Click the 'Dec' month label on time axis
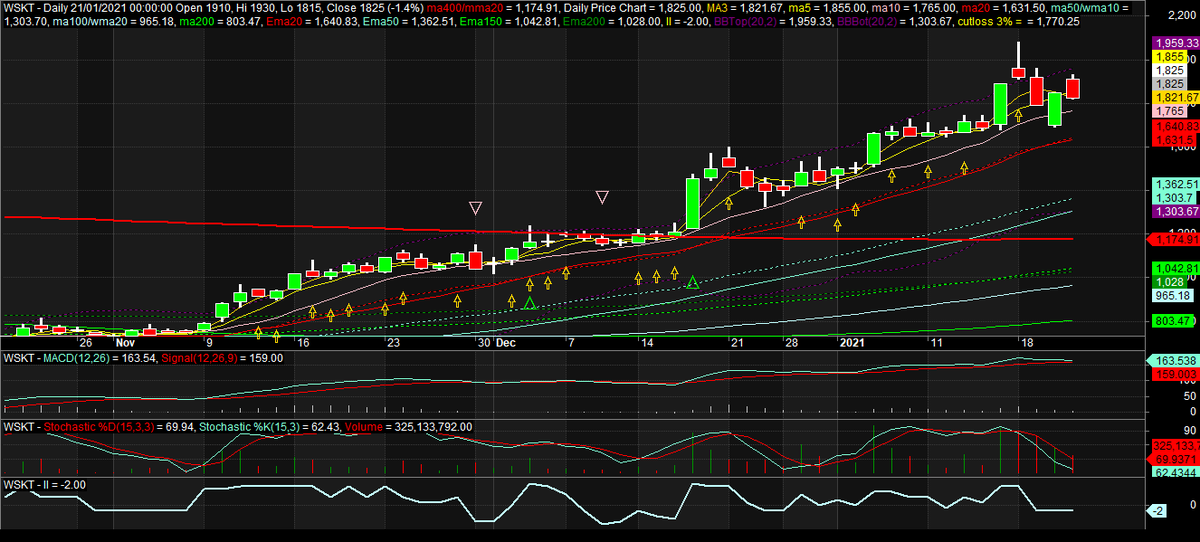Image resolution: width=1200 pixels, height=542 pixels. point(506,342)
